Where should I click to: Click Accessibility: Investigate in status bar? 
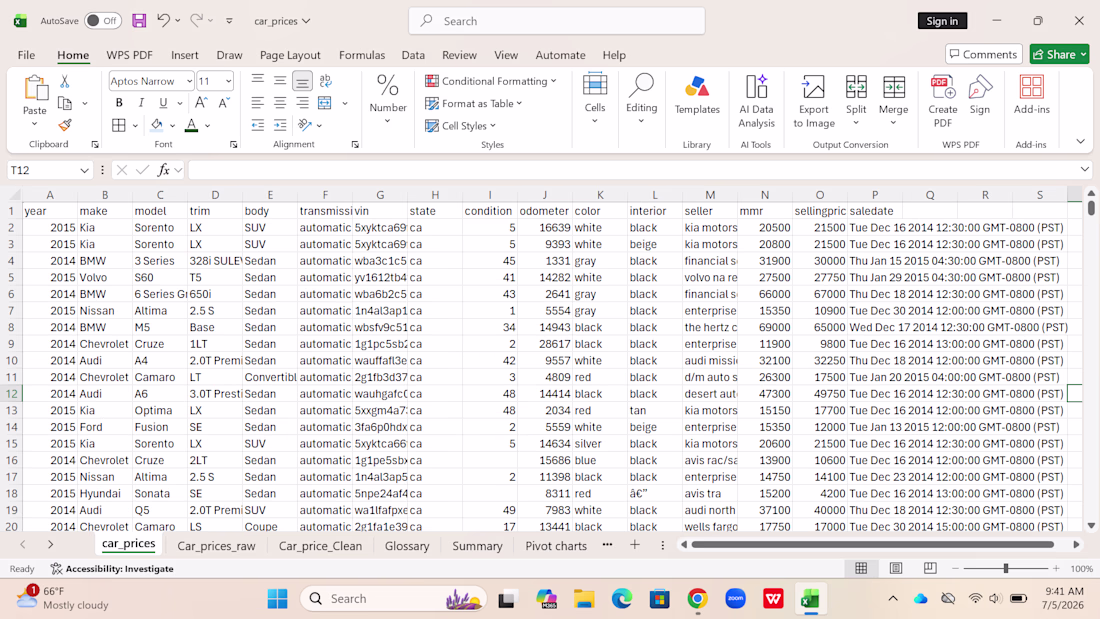pyautogui.click(x=112, y=568)
